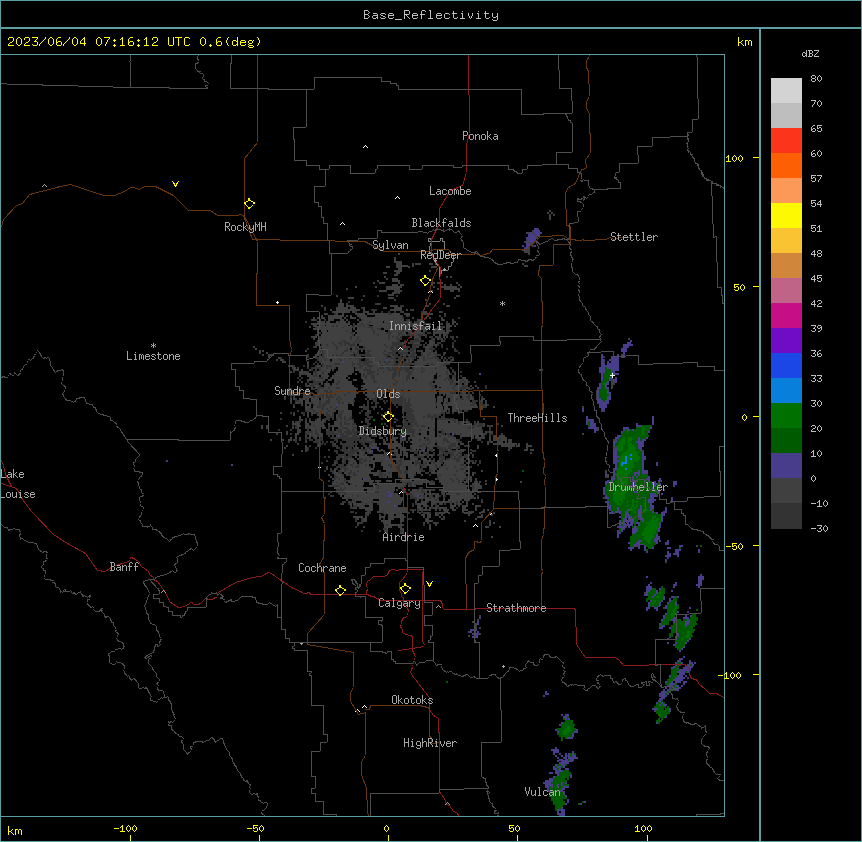This screenshot has height=842, width=862.
Task: Click the yellow marker south of RedDeer
Action: [x=426, y=281]
